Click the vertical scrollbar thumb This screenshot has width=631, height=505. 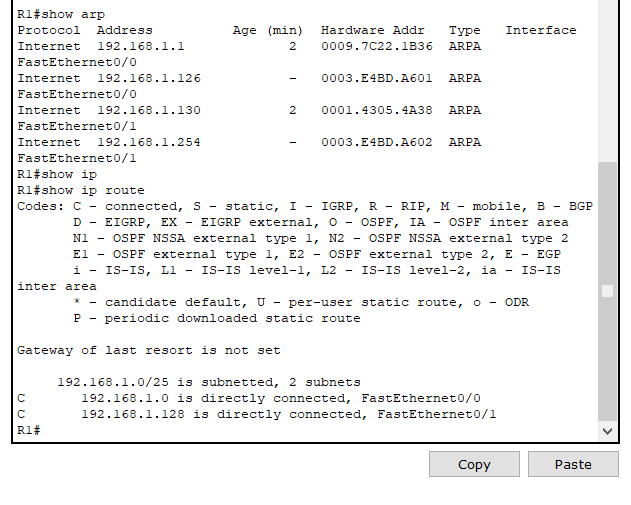coord(607,291)
